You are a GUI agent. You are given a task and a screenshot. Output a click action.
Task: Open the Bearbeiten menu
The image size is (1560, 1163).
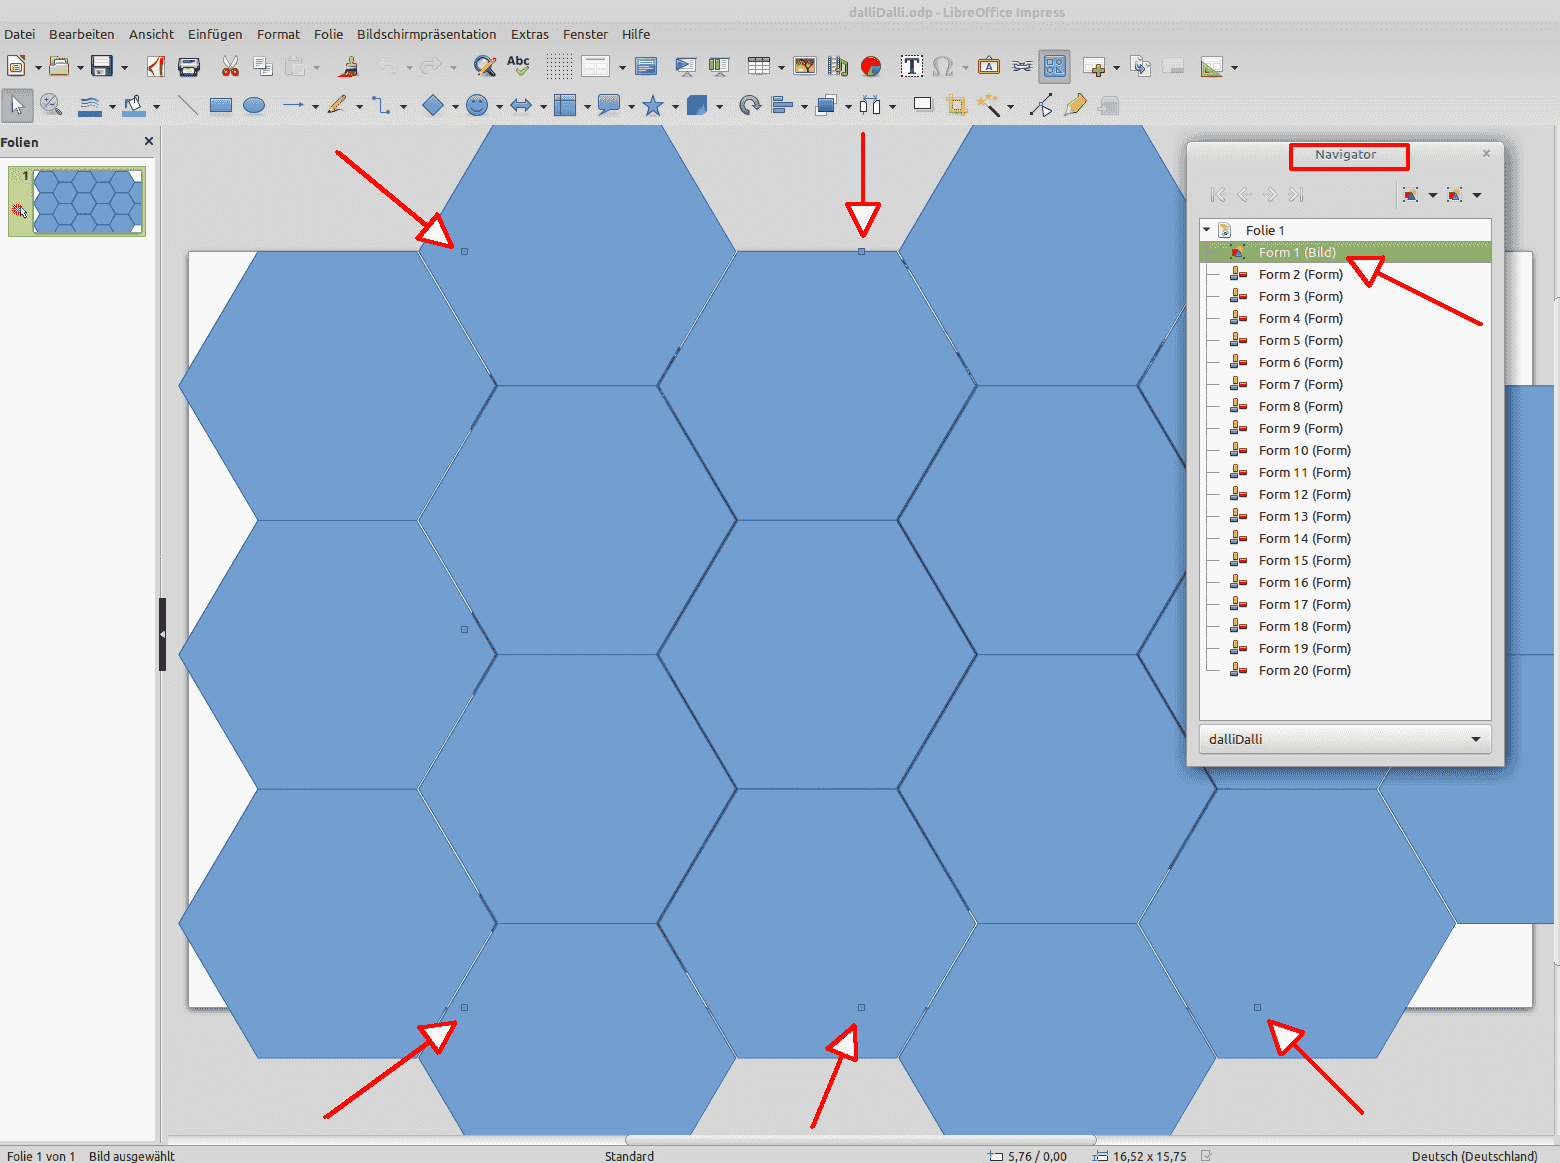click(81, 34)
